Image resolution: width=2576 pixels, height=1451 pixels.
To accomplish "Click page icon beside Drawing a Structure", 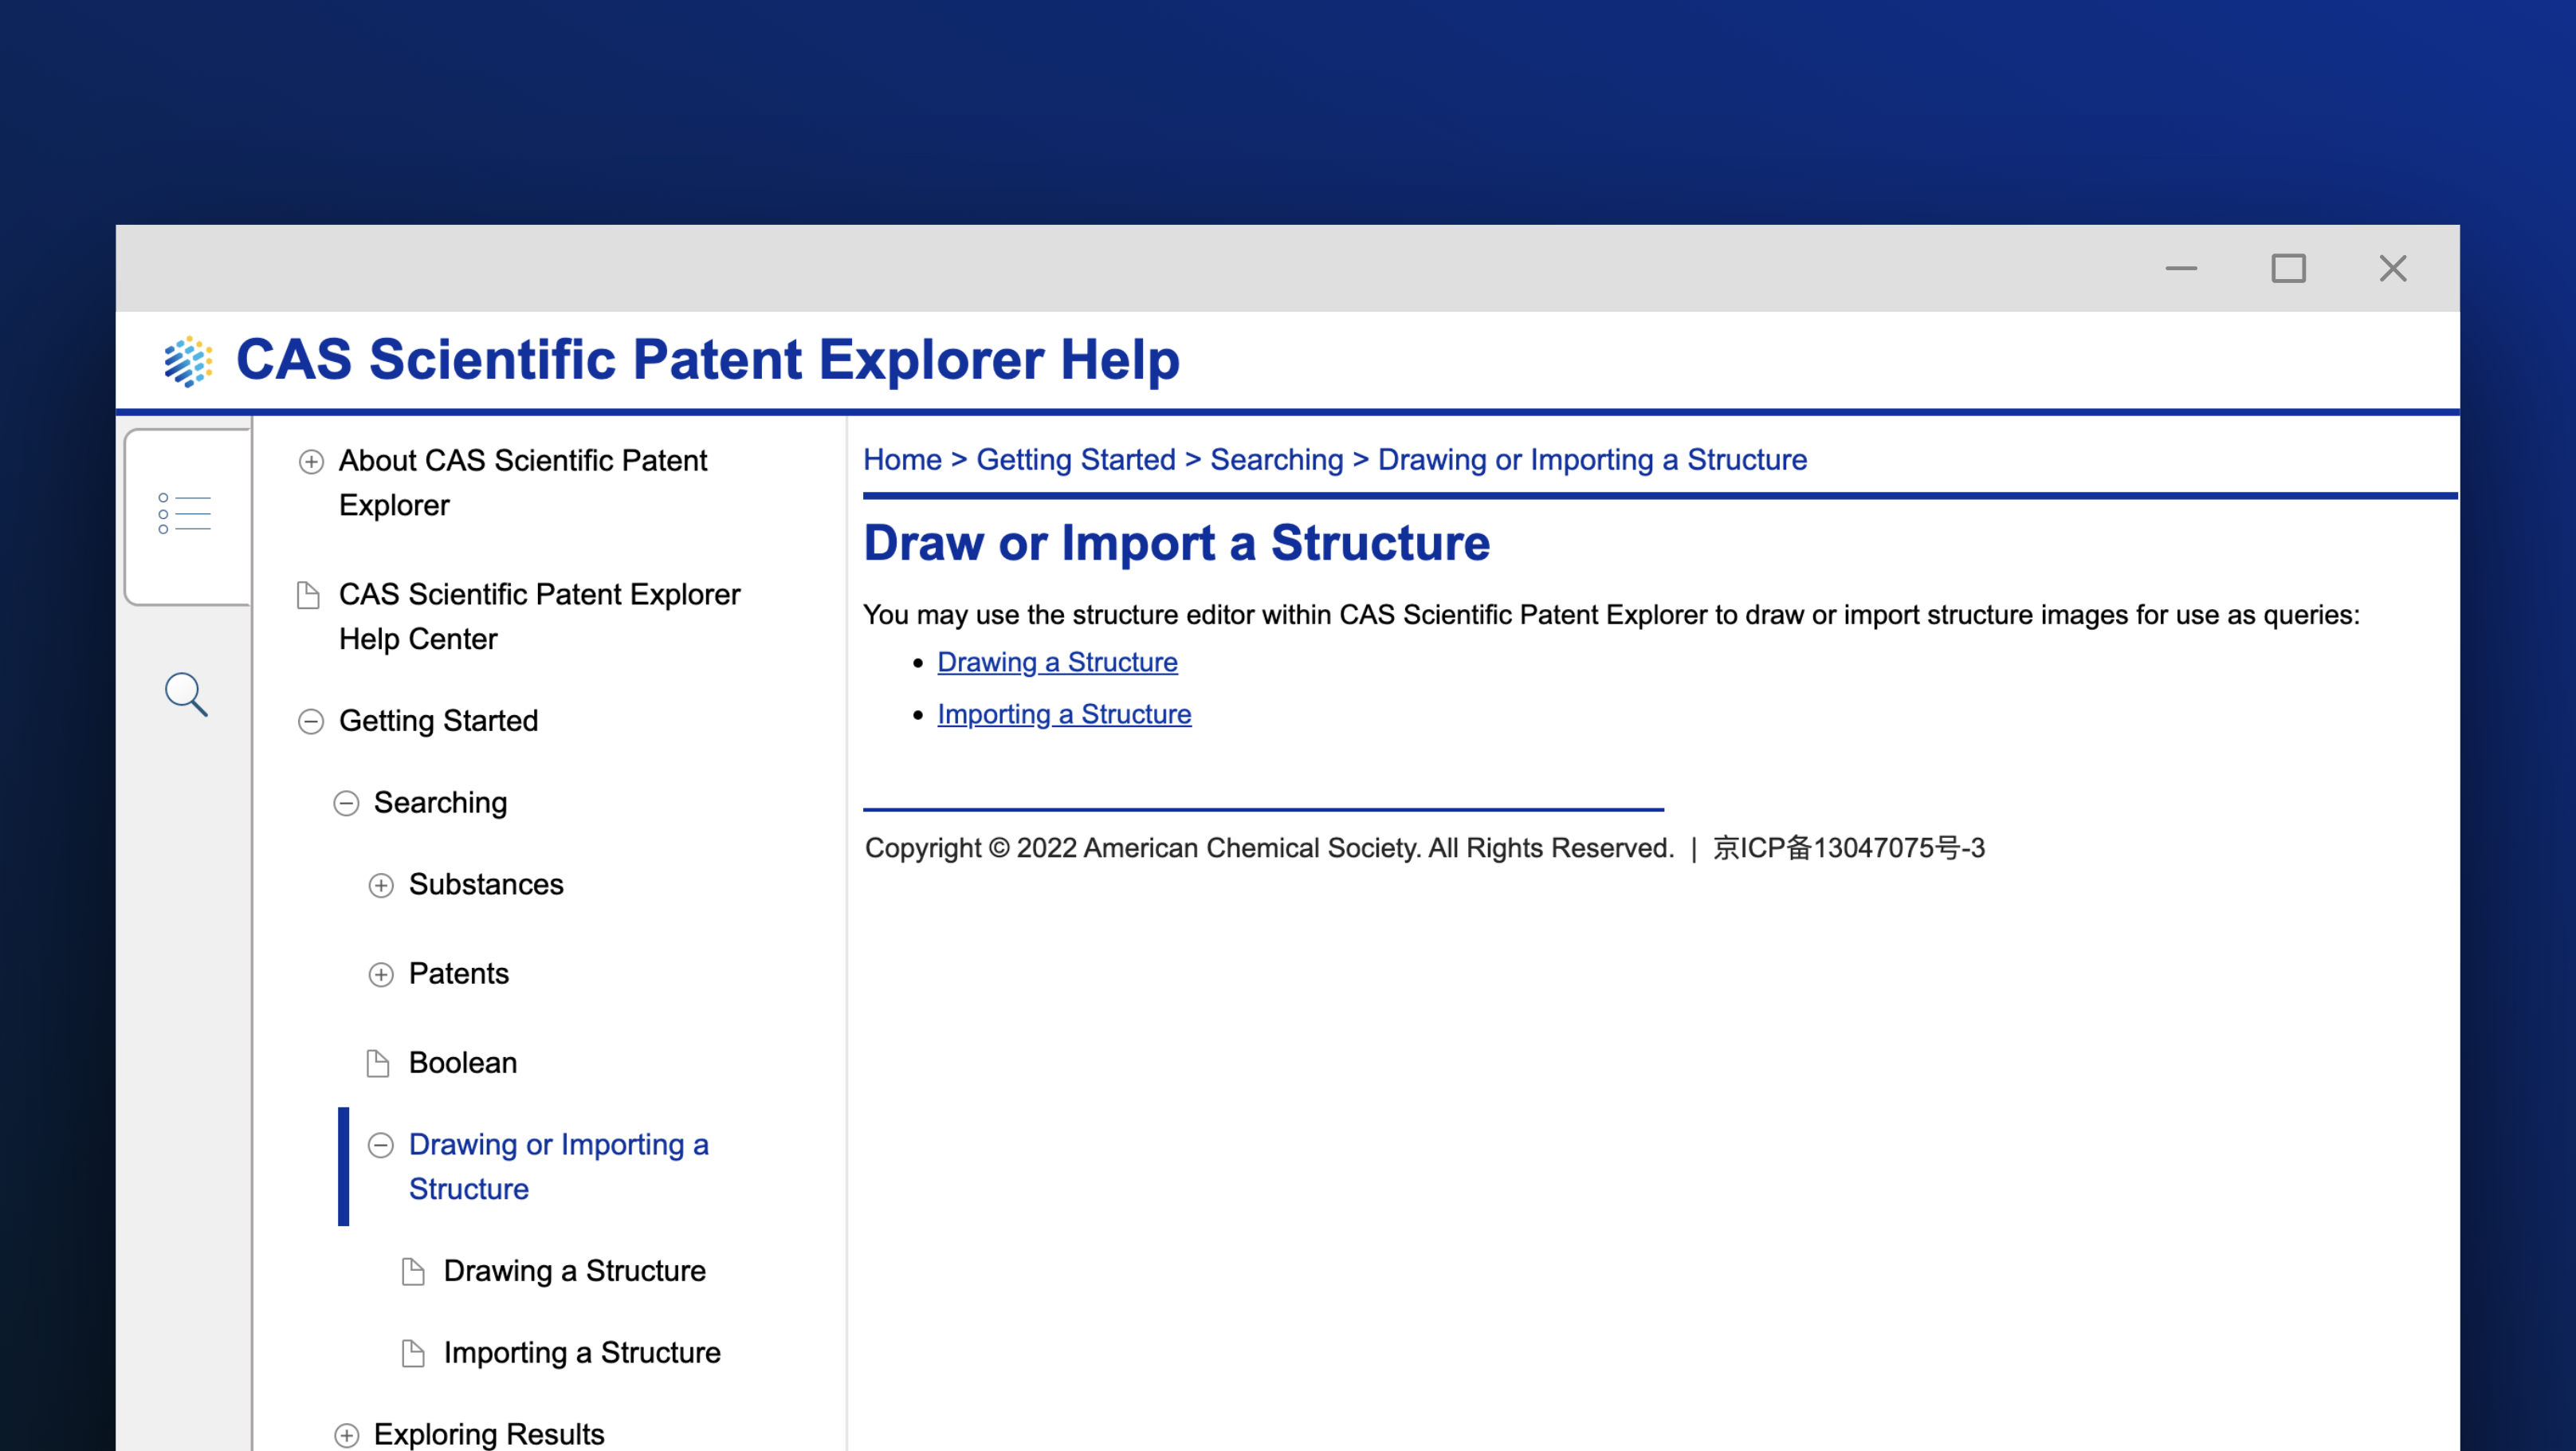I will pyautogui.click(x=413, y=1271).
